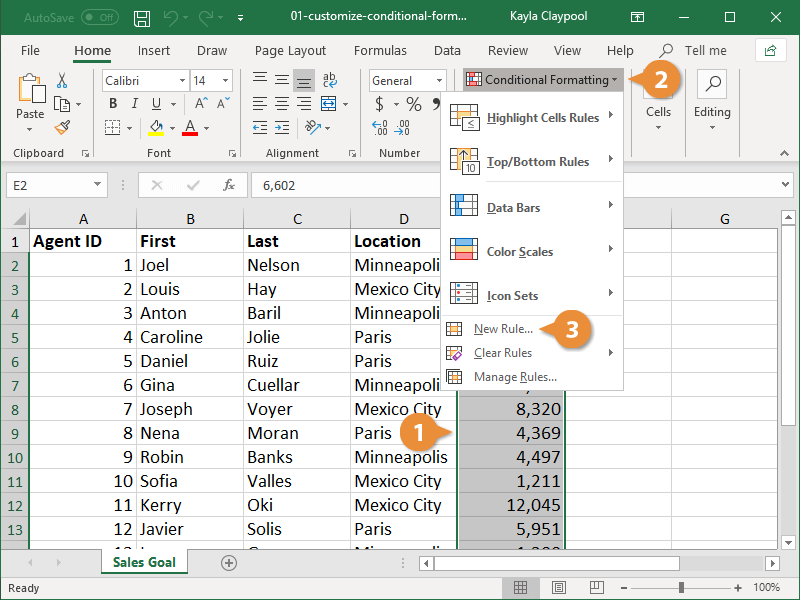Select New Rule from the menu
The height and width of the screenshot is (600, 800).
tap(505, 328)
